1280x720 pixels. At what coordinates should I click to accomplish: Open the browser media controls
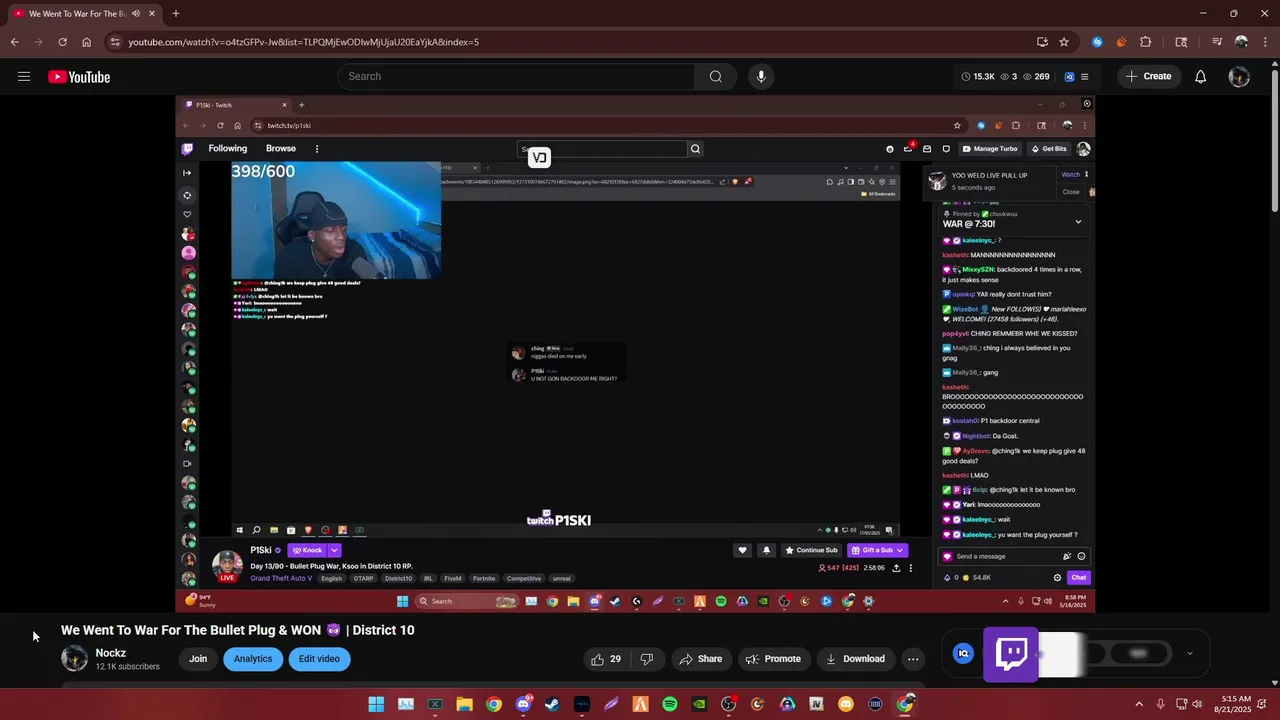click(x=1217, y=42)
